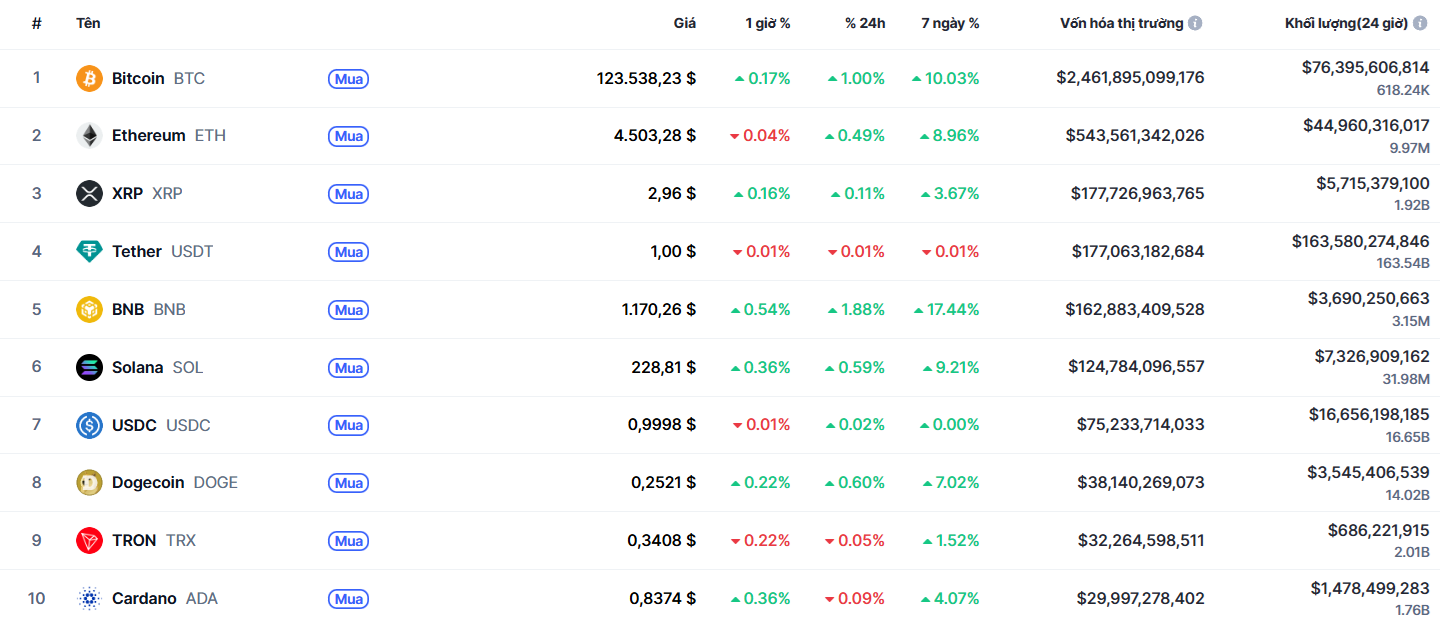The height and width of the screenshot is (625, 1440).
Task: Sort table by Giá column header
Action: (684, 23)
